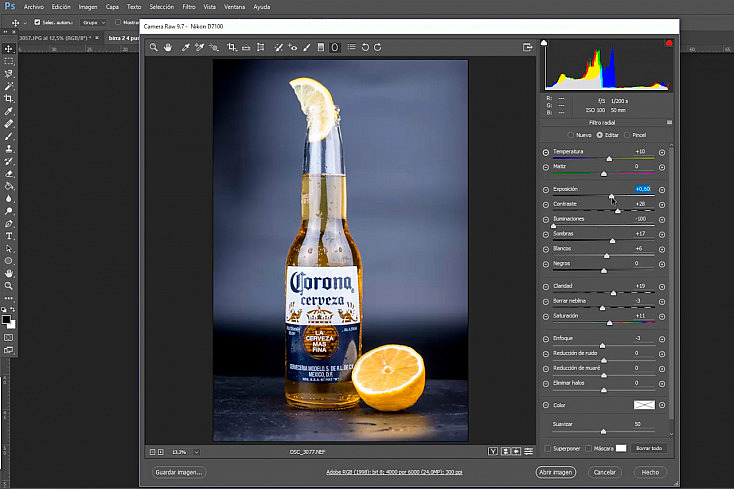This screenshot has height=489, width=734.
Task: Click the Hecho button
Action: [650, 472]
